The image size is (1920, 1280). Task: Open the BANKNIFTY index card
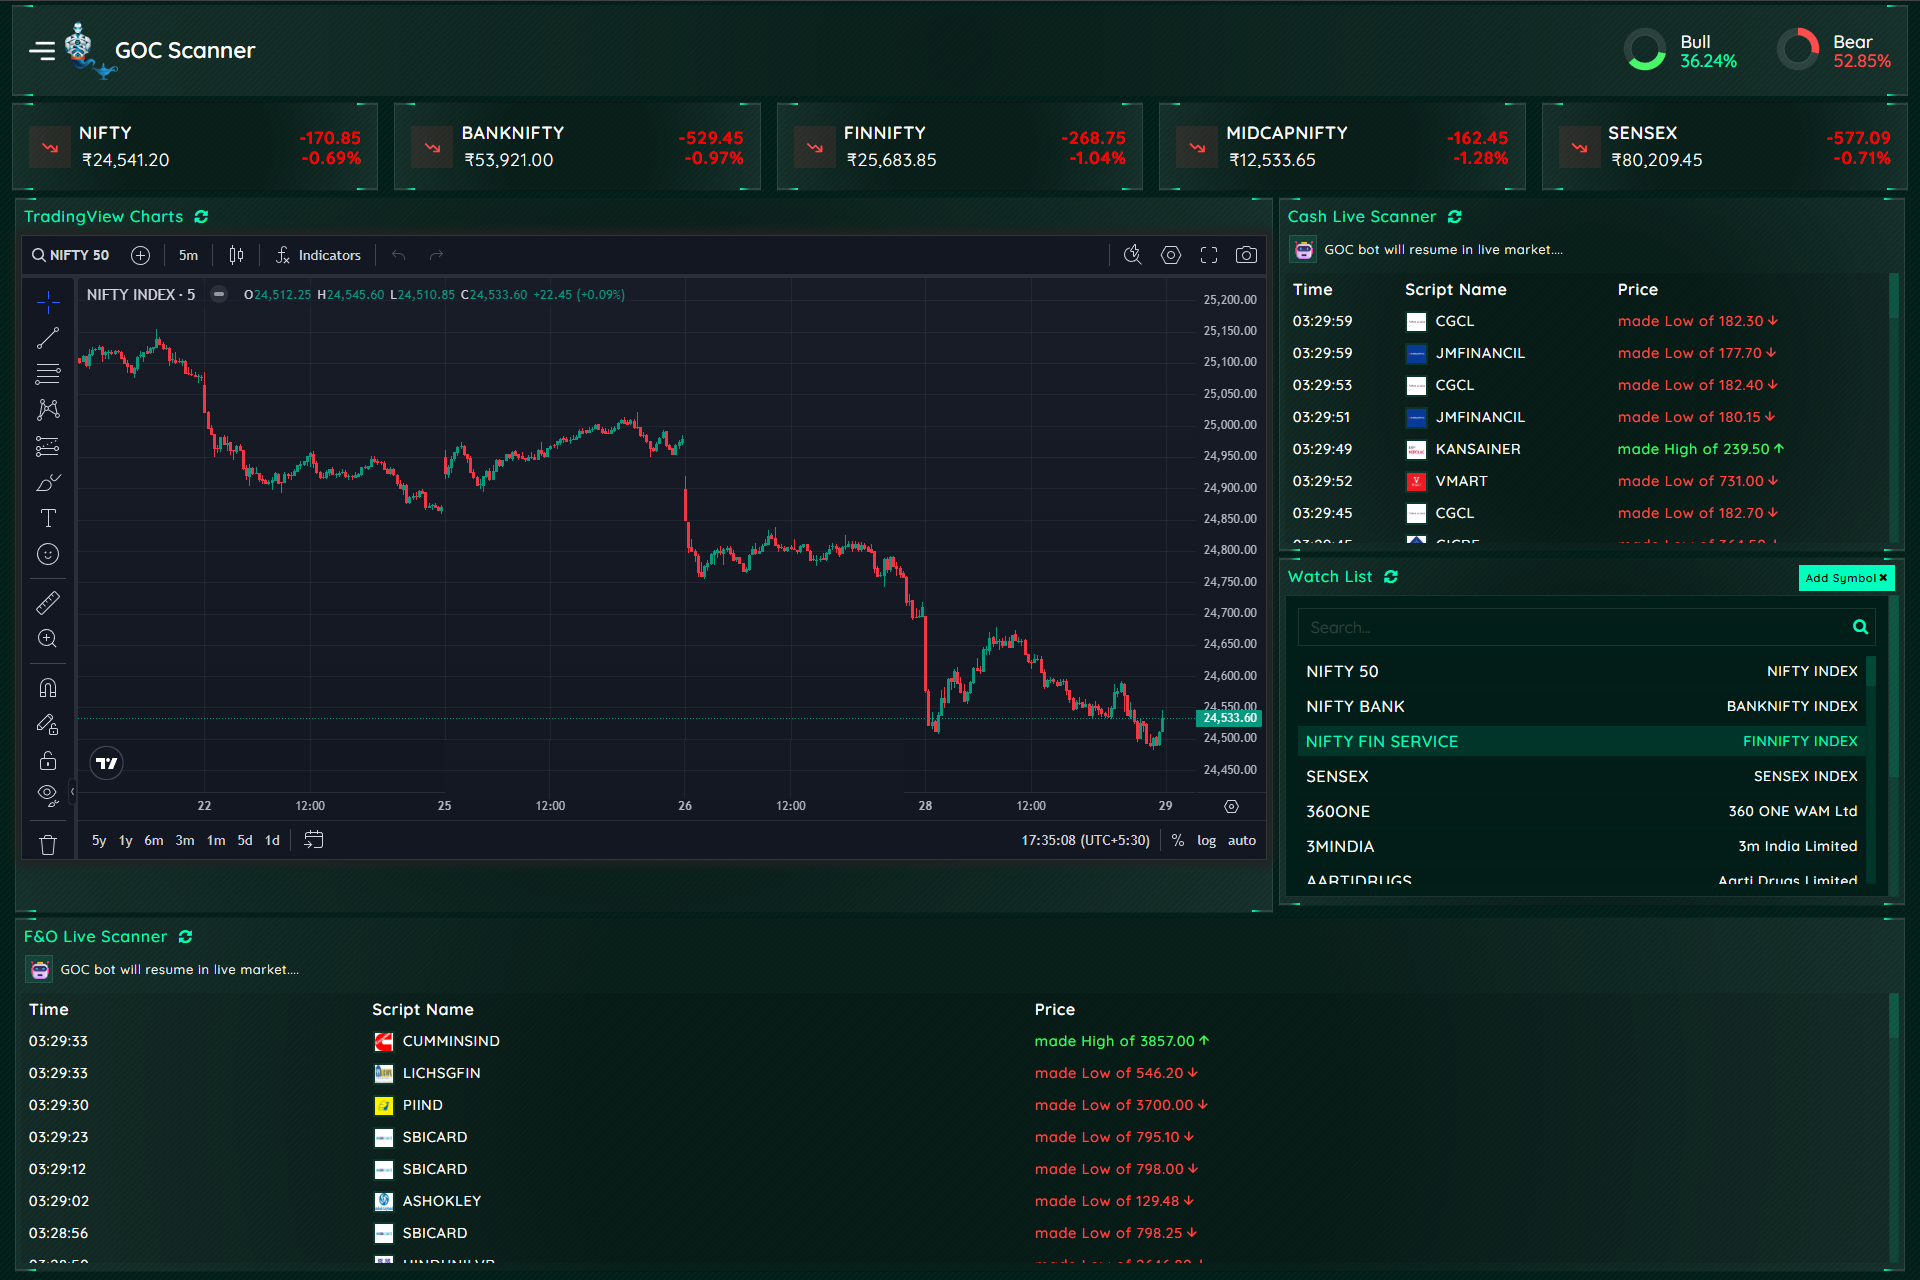pyautogui.click(x=577, y=146)
